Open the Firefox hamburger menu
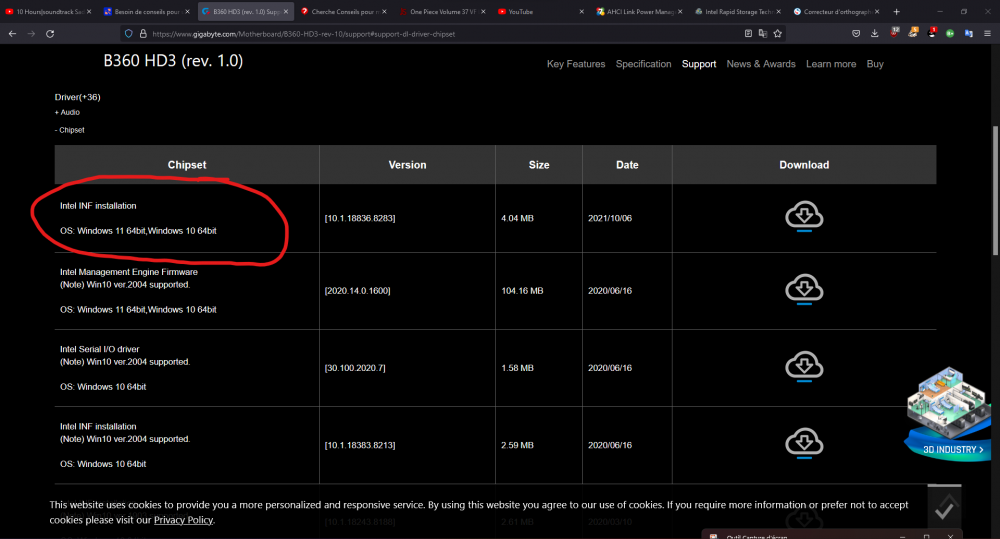The width and height of the screenshot is (1000, 539). click(987, 34)
